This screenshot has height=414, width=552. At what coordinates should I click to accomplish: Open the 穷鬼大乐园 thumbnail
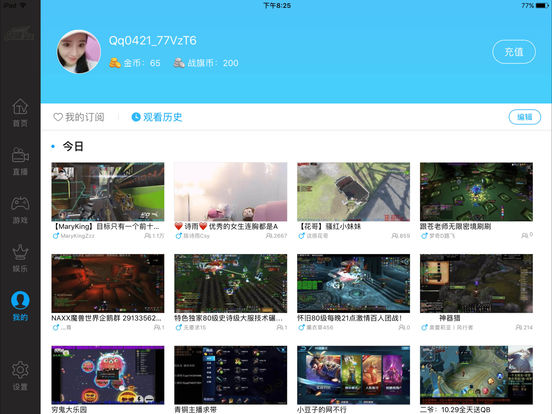click(108, 375)
